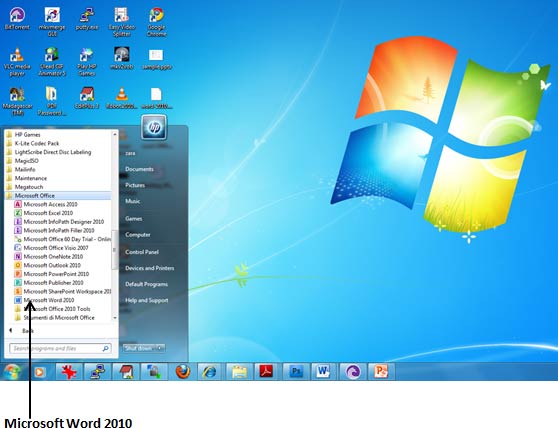Open Photoshop from the taskbar

click(296, 372)
